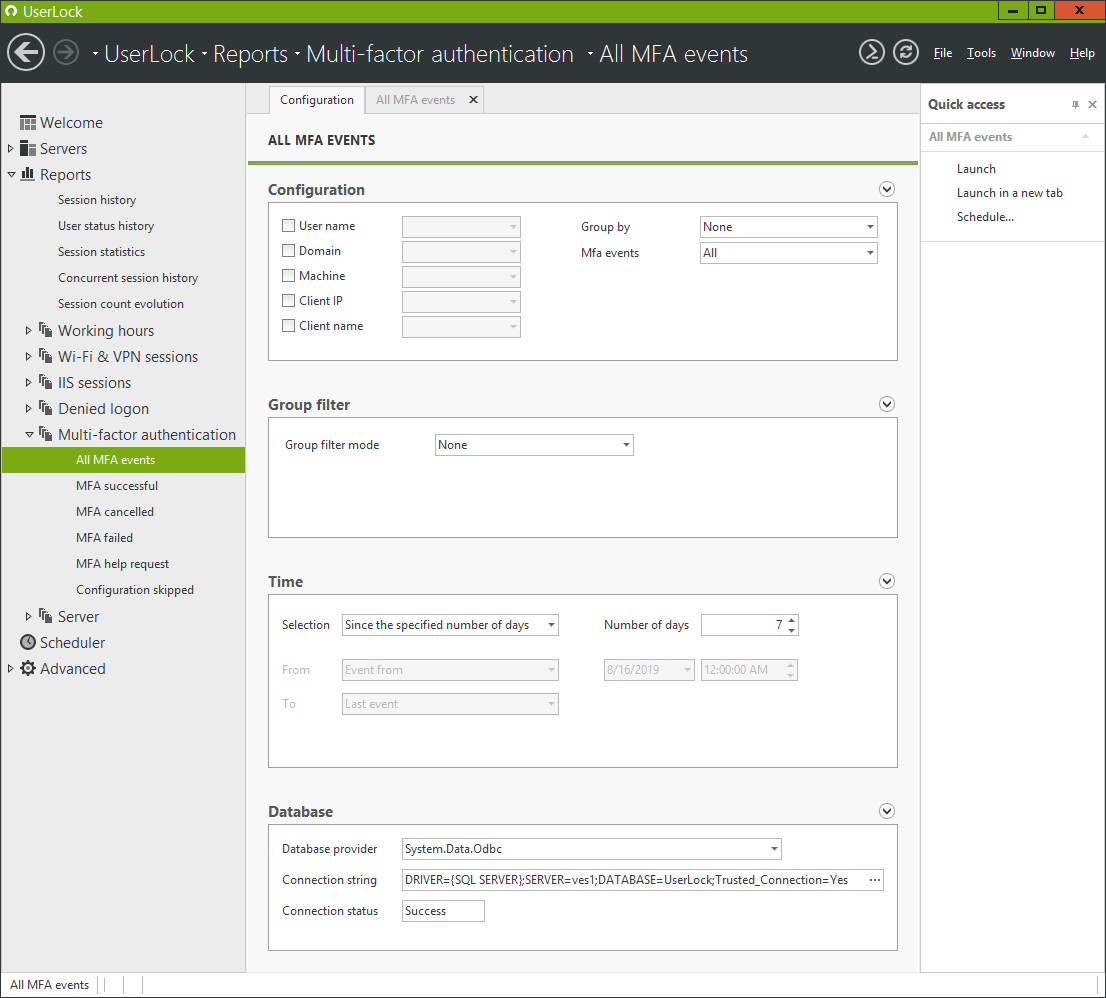
Task: Click Launch in Quick access
Action: 976,169
